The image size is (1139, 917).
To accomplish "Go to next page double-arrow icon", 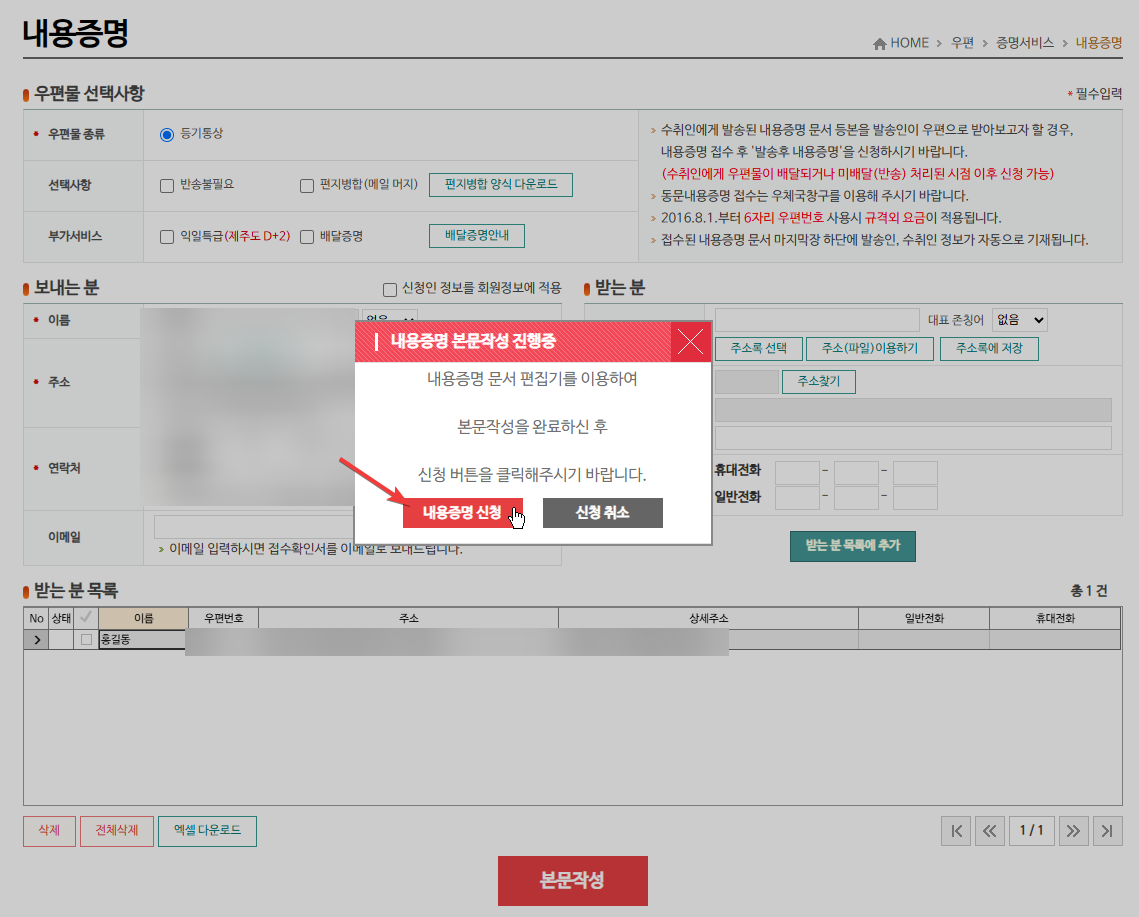I will 1073,831.
